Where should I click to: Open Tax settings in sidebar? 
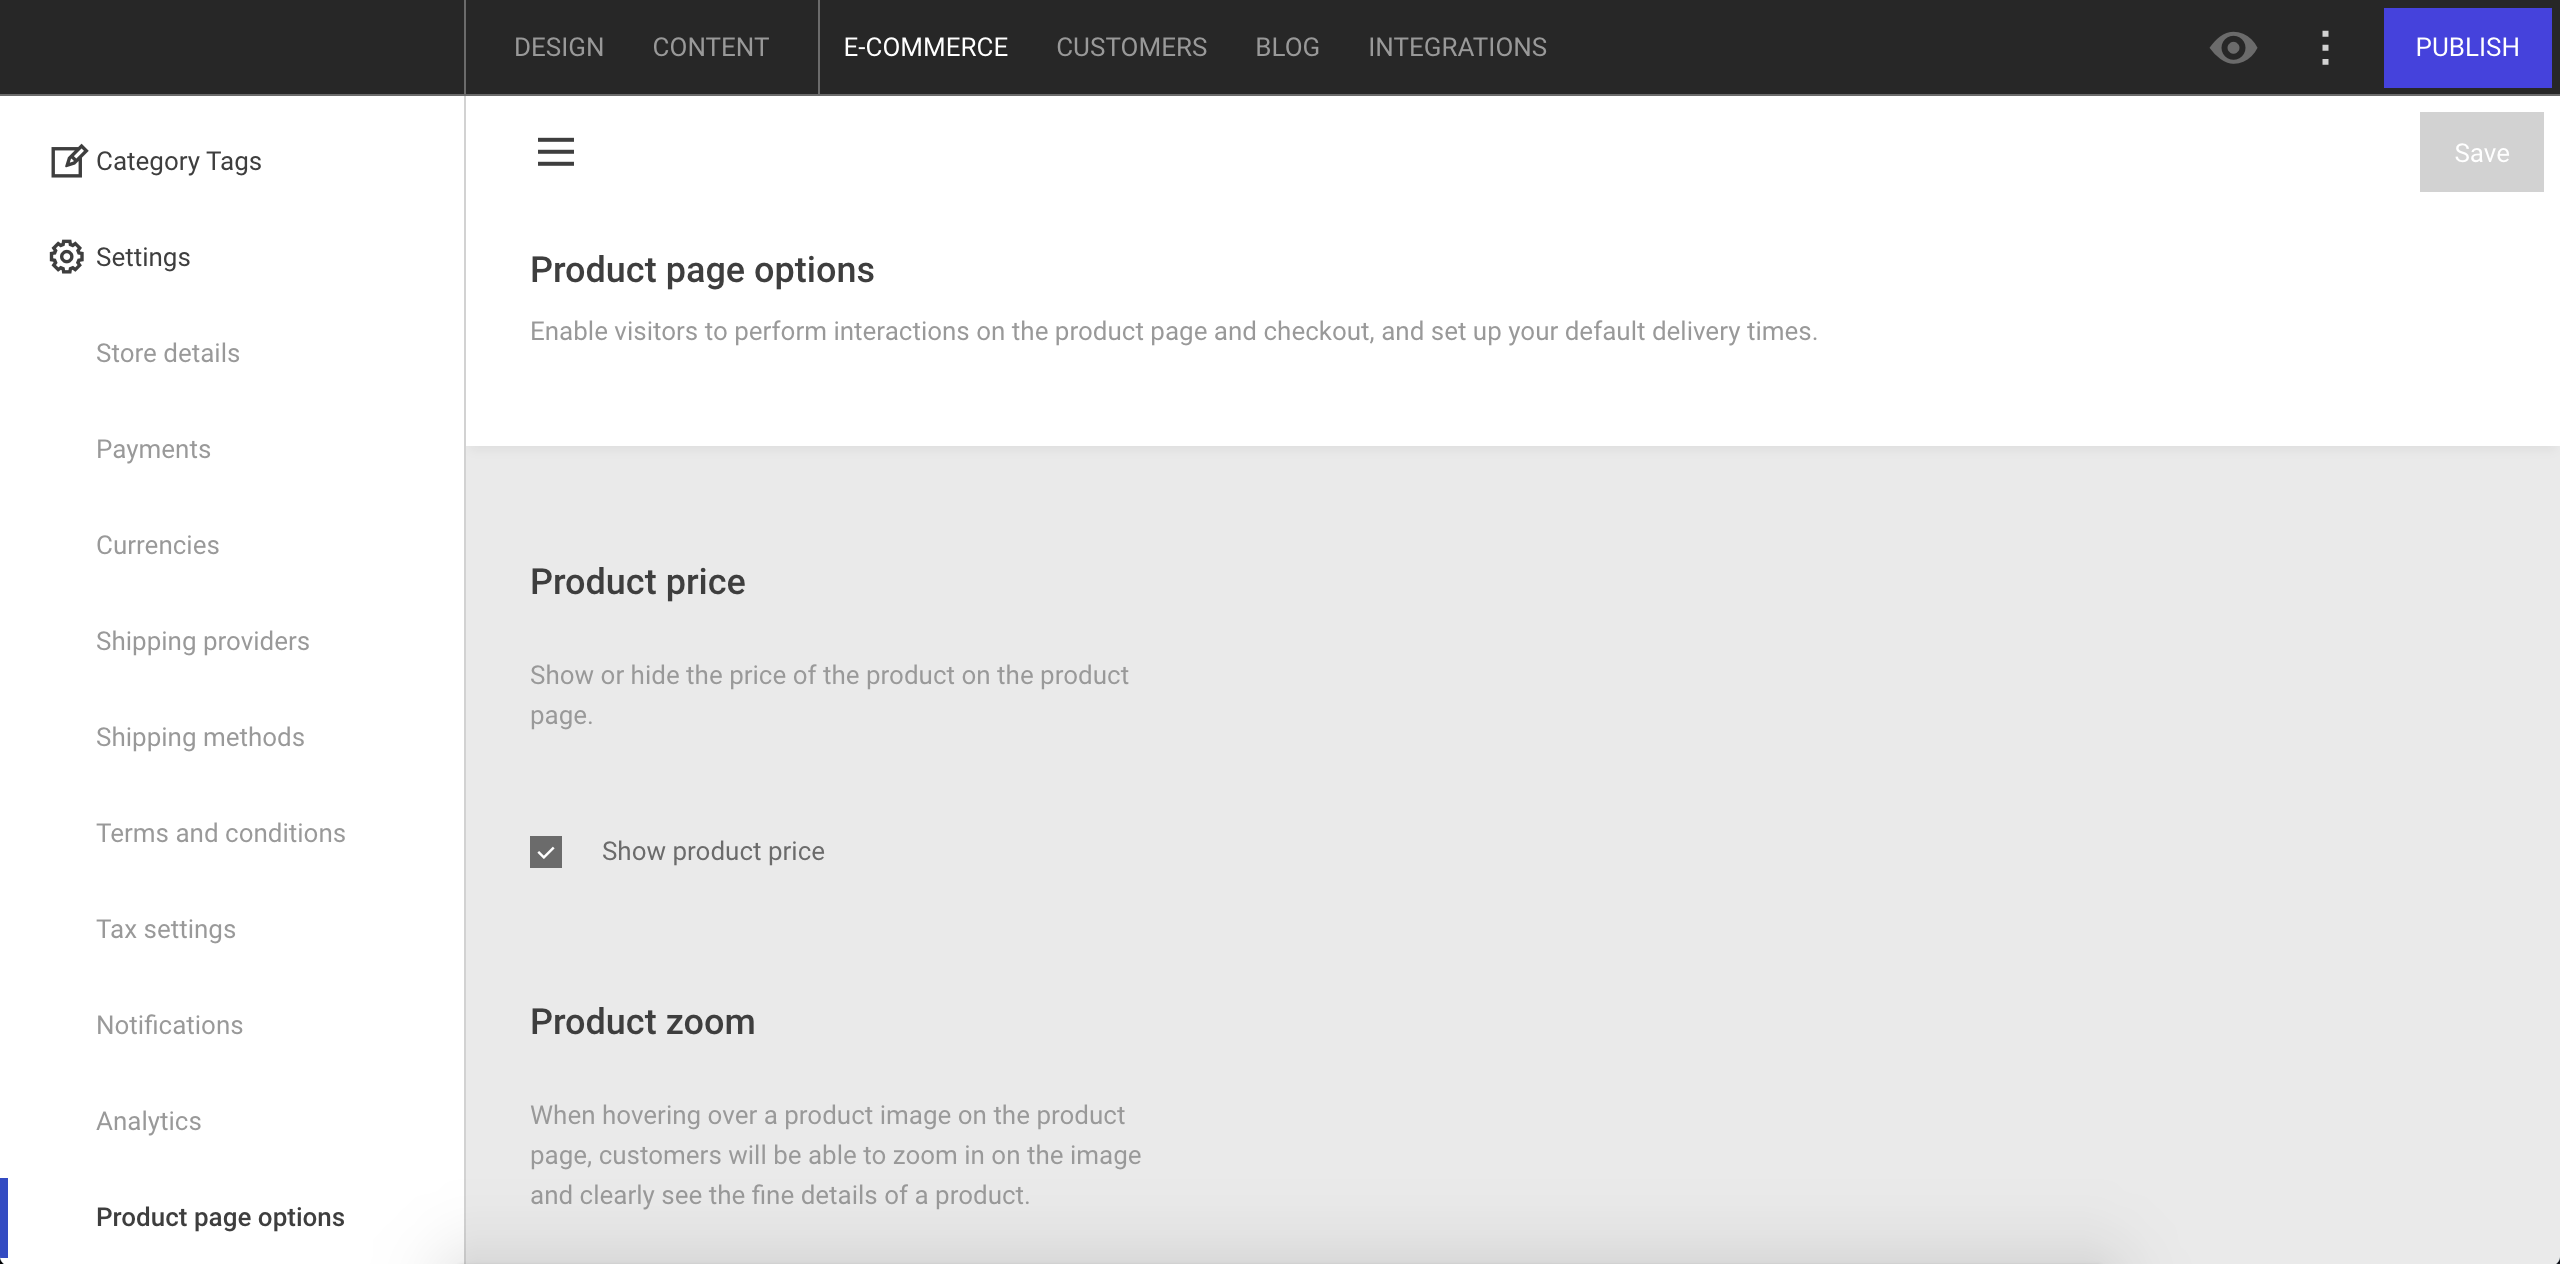[165, 929]
